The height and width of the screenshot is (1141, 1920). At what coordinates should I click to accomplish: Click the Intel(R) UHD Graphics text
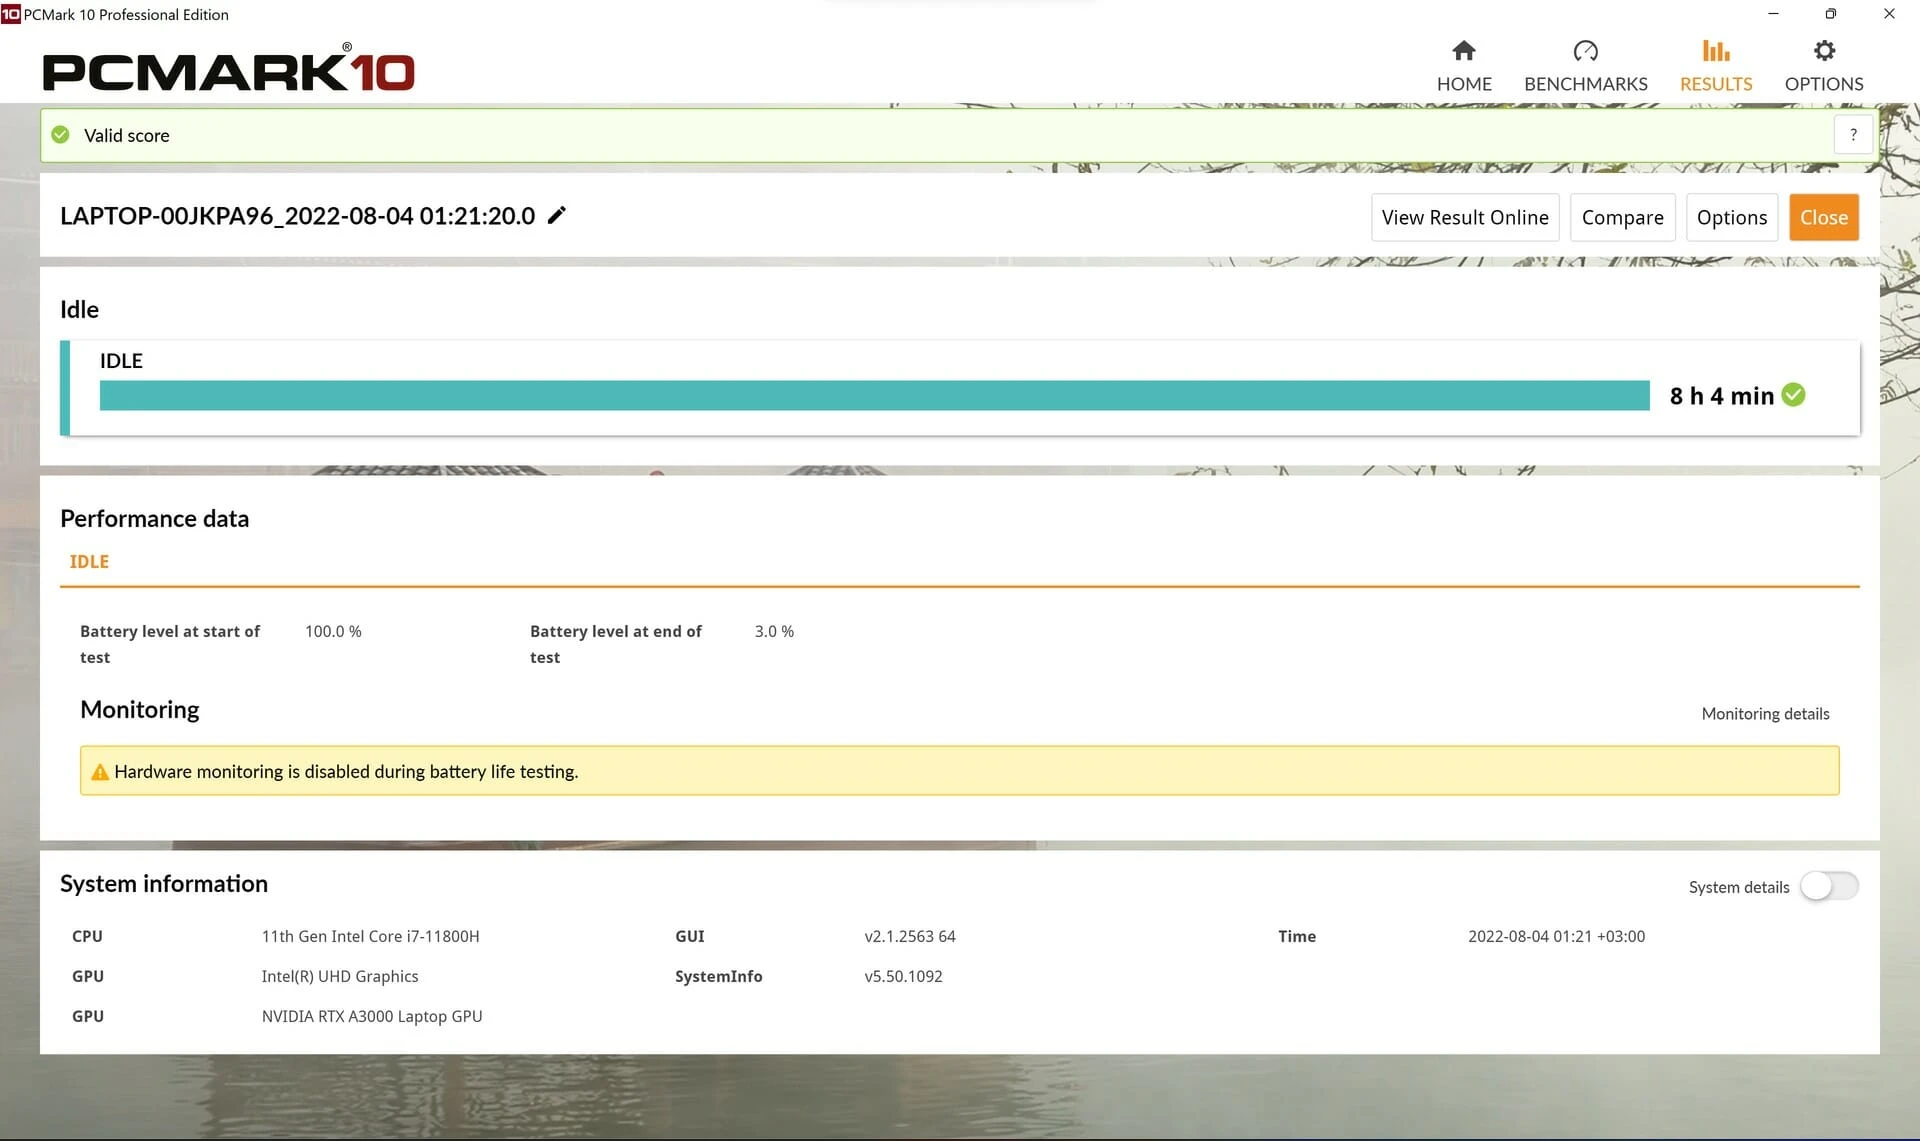[340, 977]
